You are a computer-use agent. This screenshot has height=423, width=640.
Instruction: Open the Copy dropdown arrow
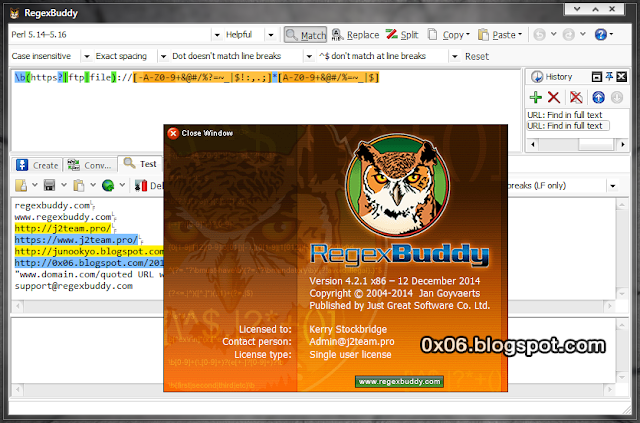(468, 34)
